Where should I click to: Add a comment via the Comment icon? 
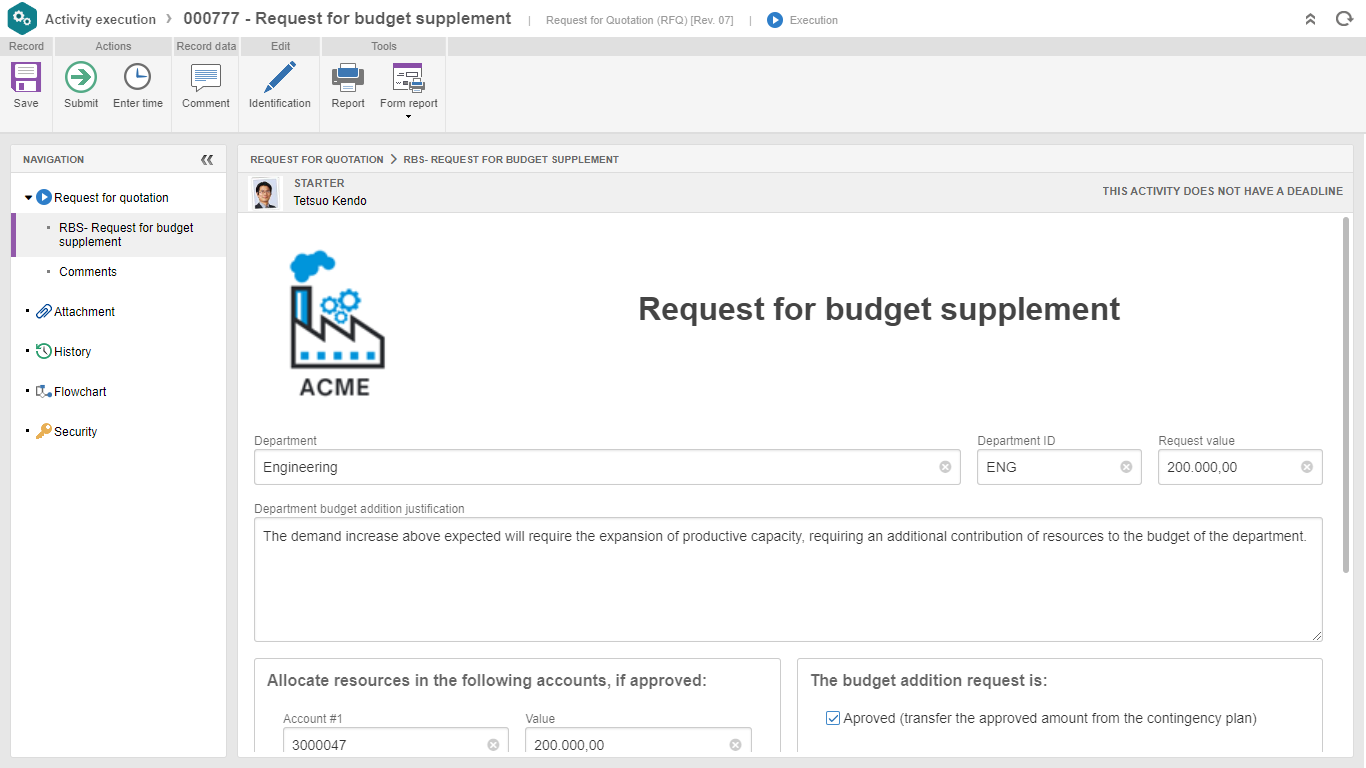click(204, 77)
